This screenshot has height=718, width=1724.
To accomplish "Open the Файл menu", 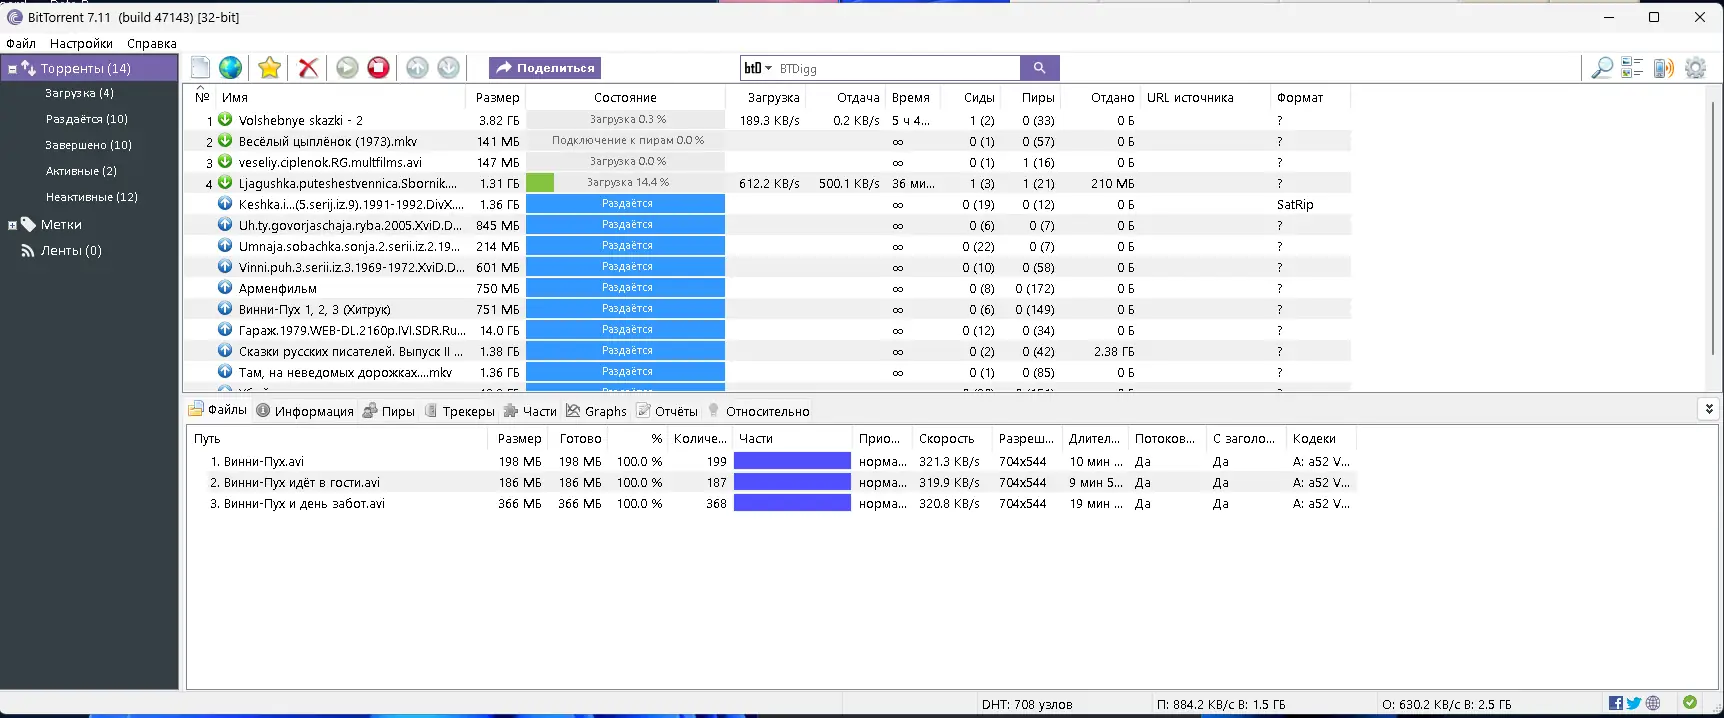I will [x=21, y=43].
